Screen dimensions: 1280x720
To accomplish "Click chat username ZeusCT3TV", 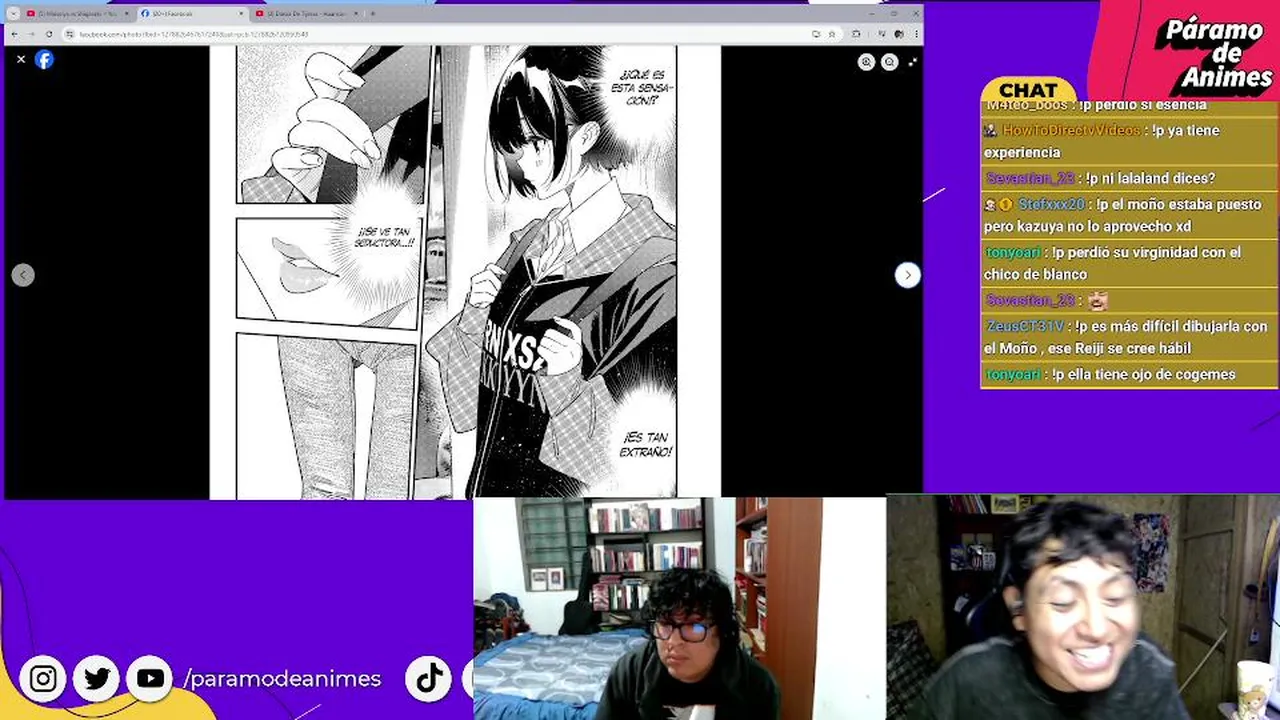I will (x=1025, y=327).
